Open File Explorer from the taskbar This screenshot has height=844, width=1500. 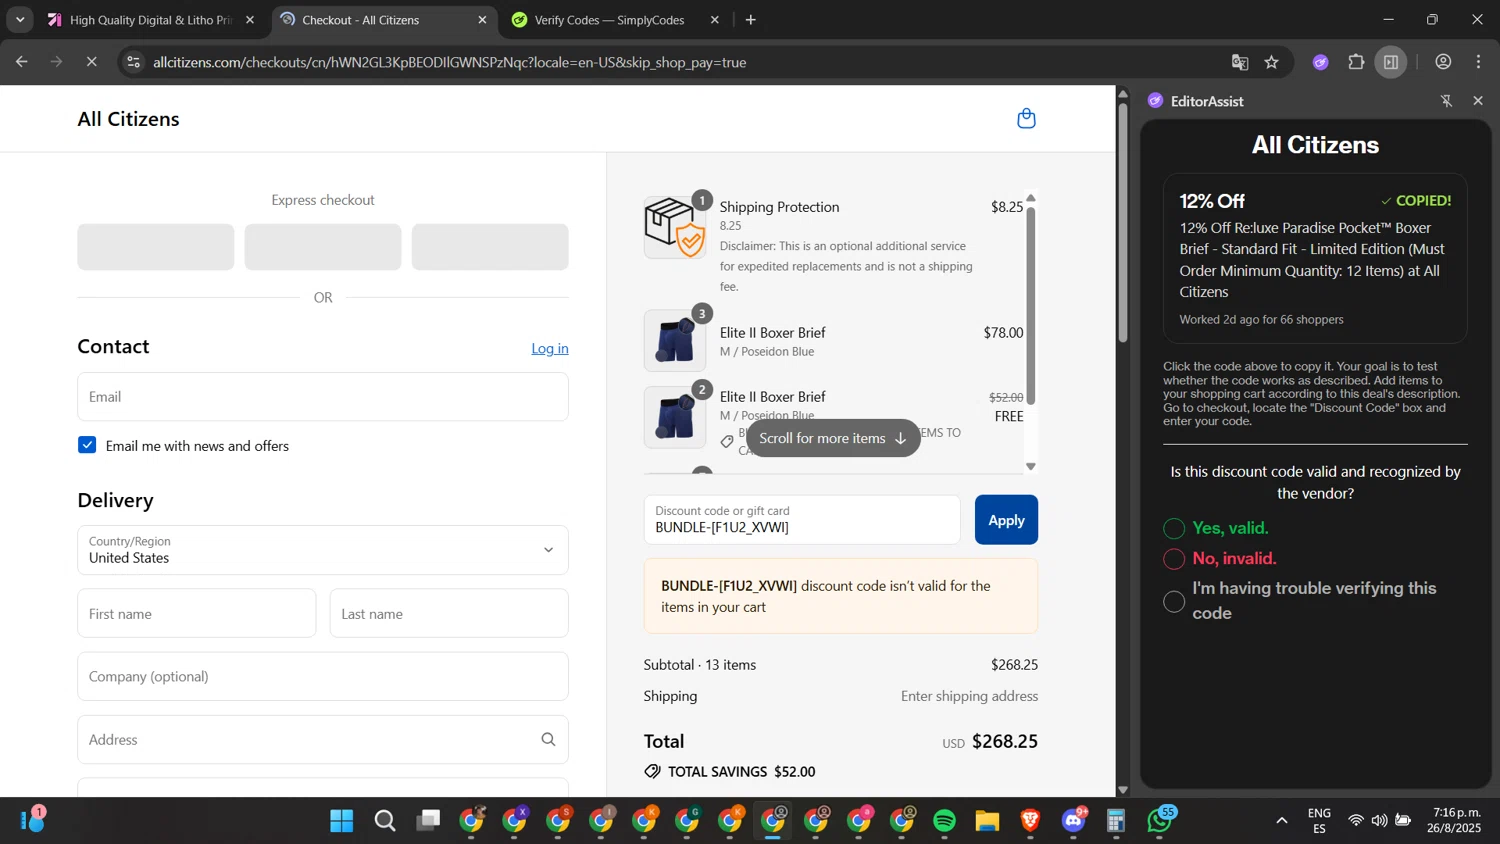coord(988,821)
